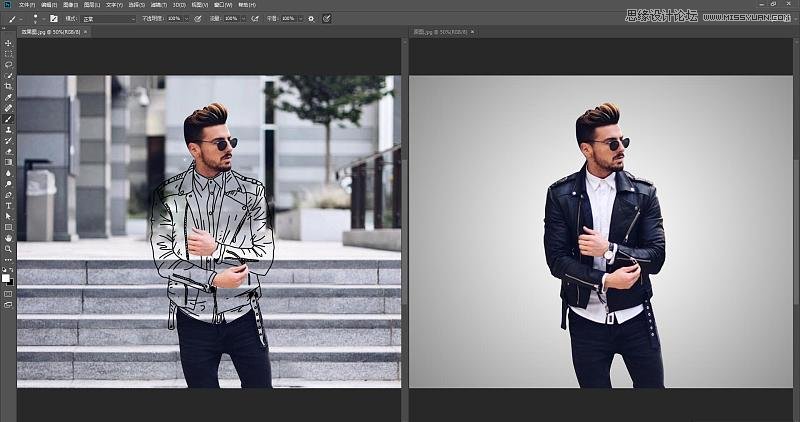Click the Photoshop logo icon

7,5
